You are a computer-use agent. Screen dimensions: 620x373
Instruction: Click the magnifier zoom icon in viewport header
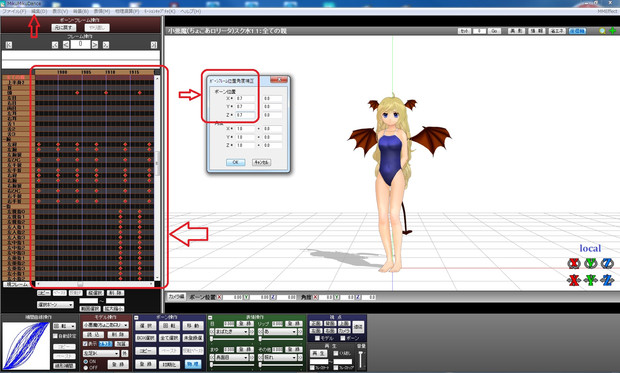[602, 31]
